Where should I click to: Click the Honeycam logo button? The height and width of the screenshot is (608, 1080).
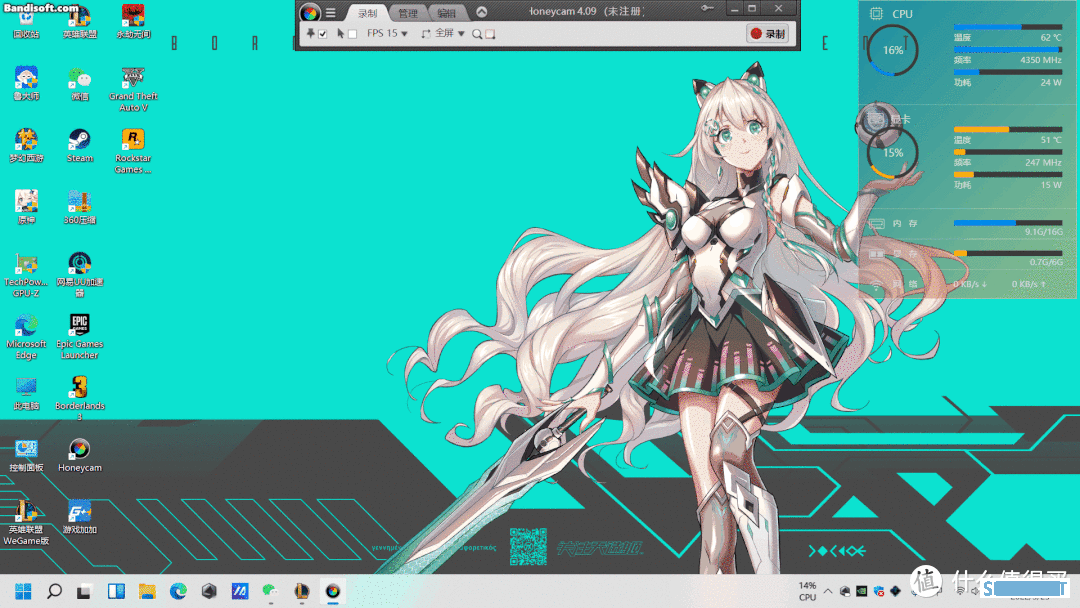[x=309, y=12]
